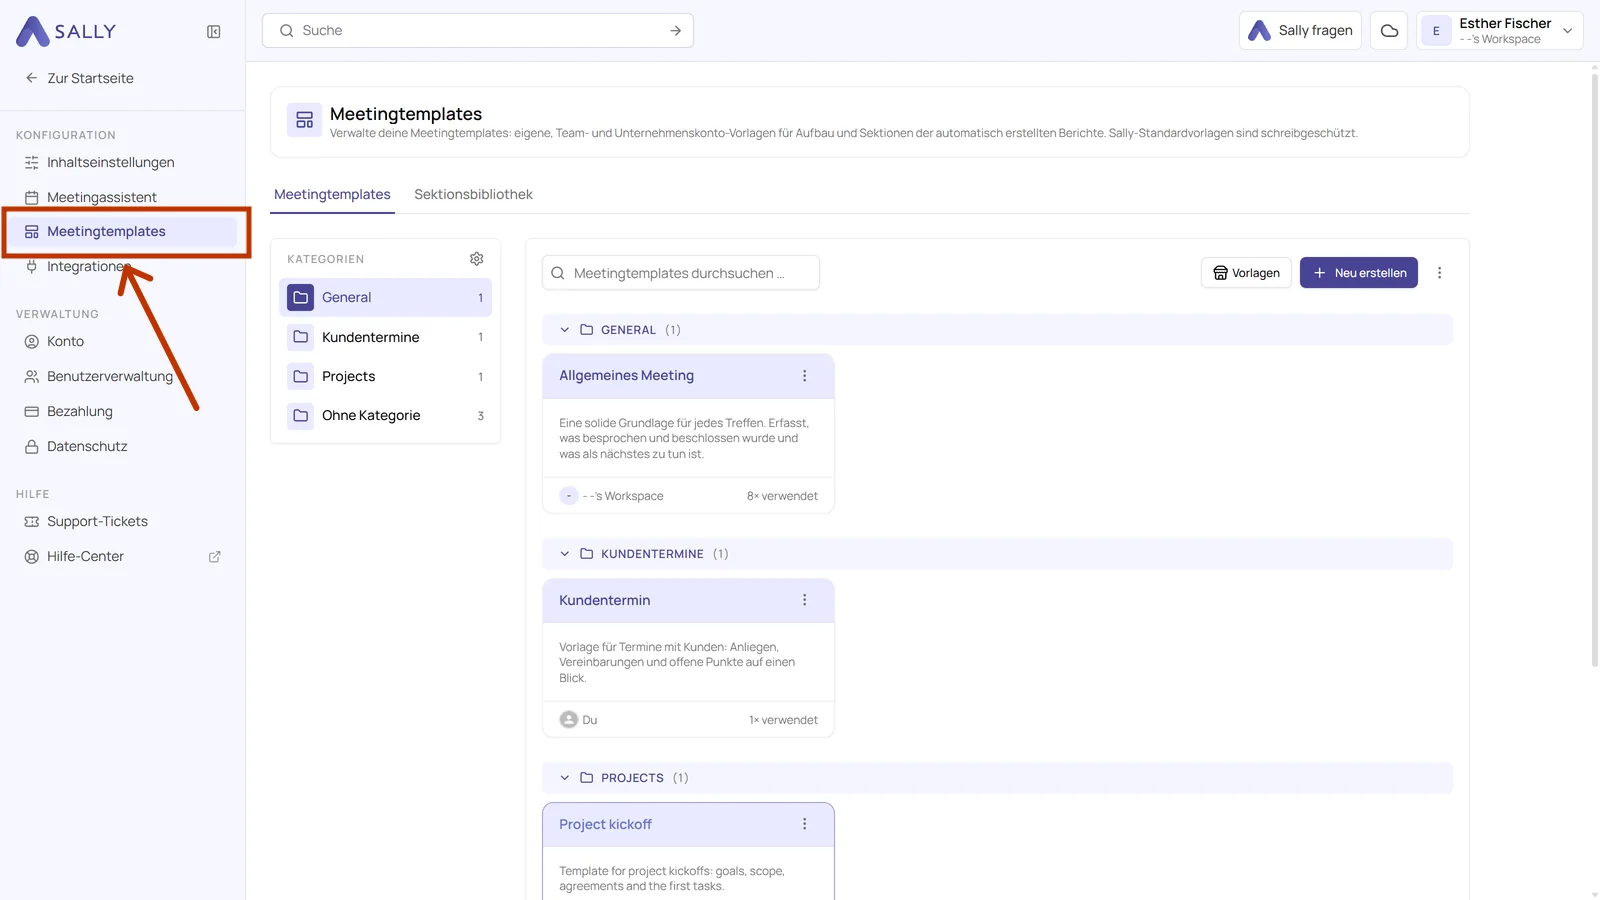1600x900 pixels.
Task: Click Inhaltseinstellungen sliders icon
Action: (x=32, y=162)
